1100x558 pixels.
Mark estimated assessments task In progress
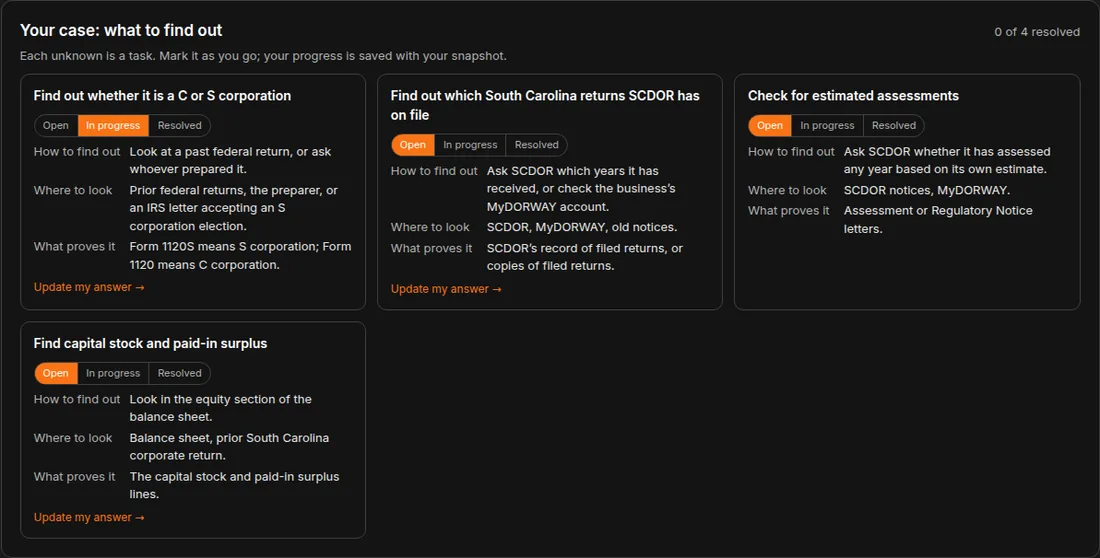[827, 126]
